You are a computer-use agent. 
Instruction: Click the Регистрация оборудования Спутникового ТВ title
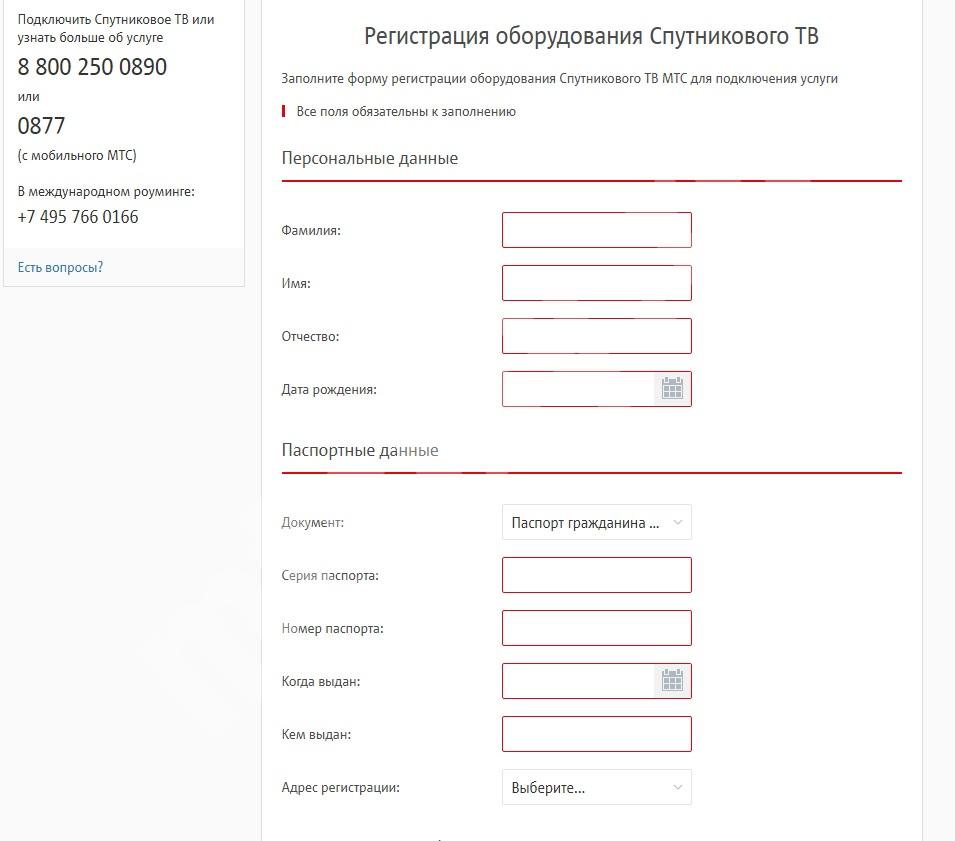tap(591, 37)
